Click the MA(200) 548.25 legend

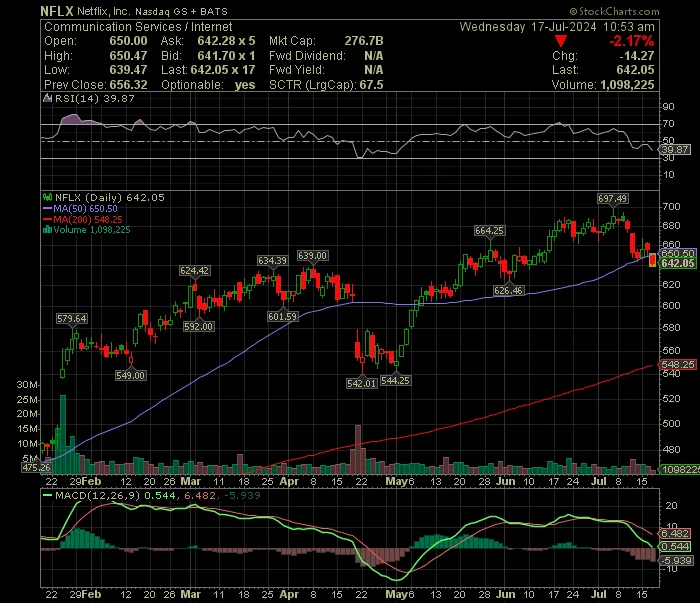tap(83, 220)
